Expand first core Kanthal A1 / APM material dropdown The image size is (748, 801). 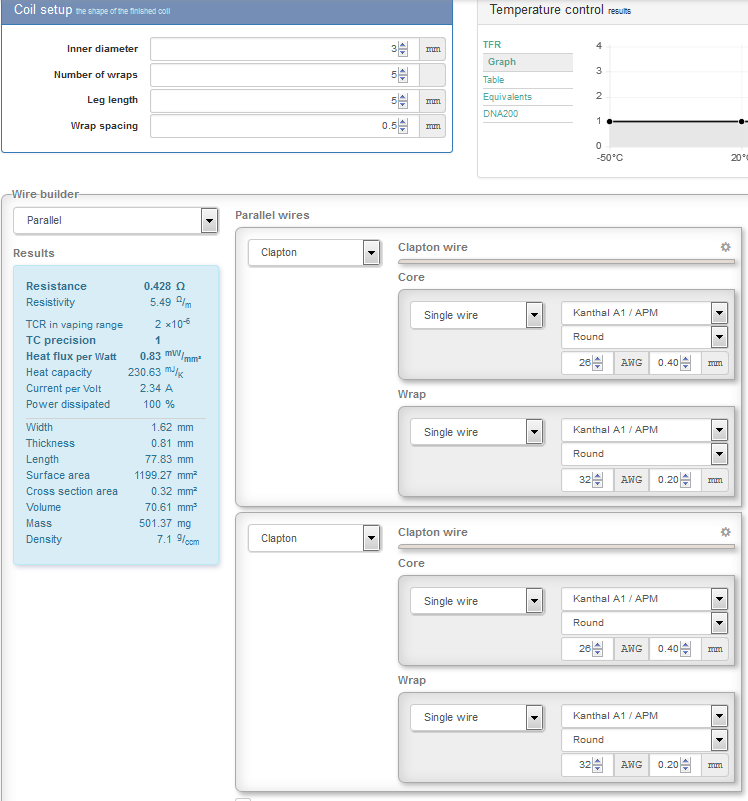[x=644, y=313]
